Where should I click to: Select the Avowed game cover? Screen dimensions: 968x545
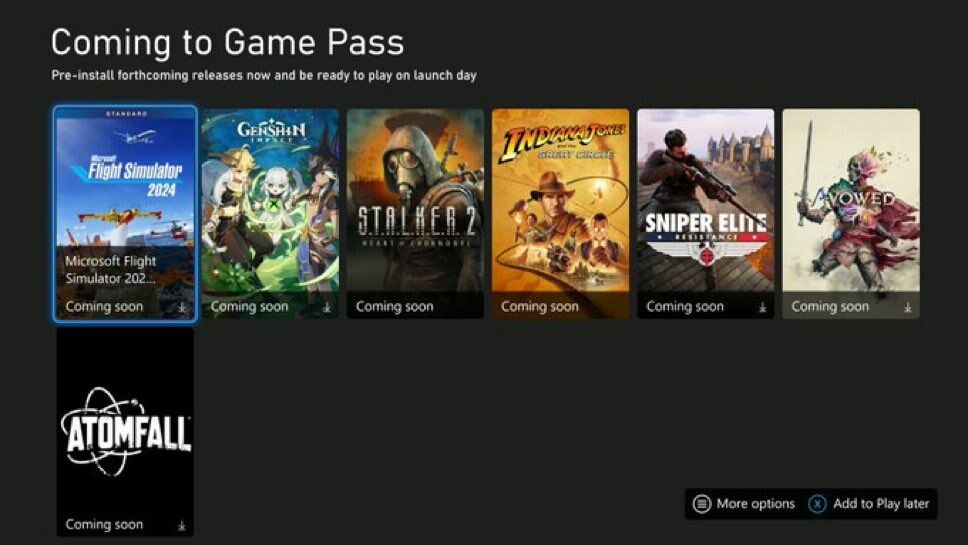(851, 214)
